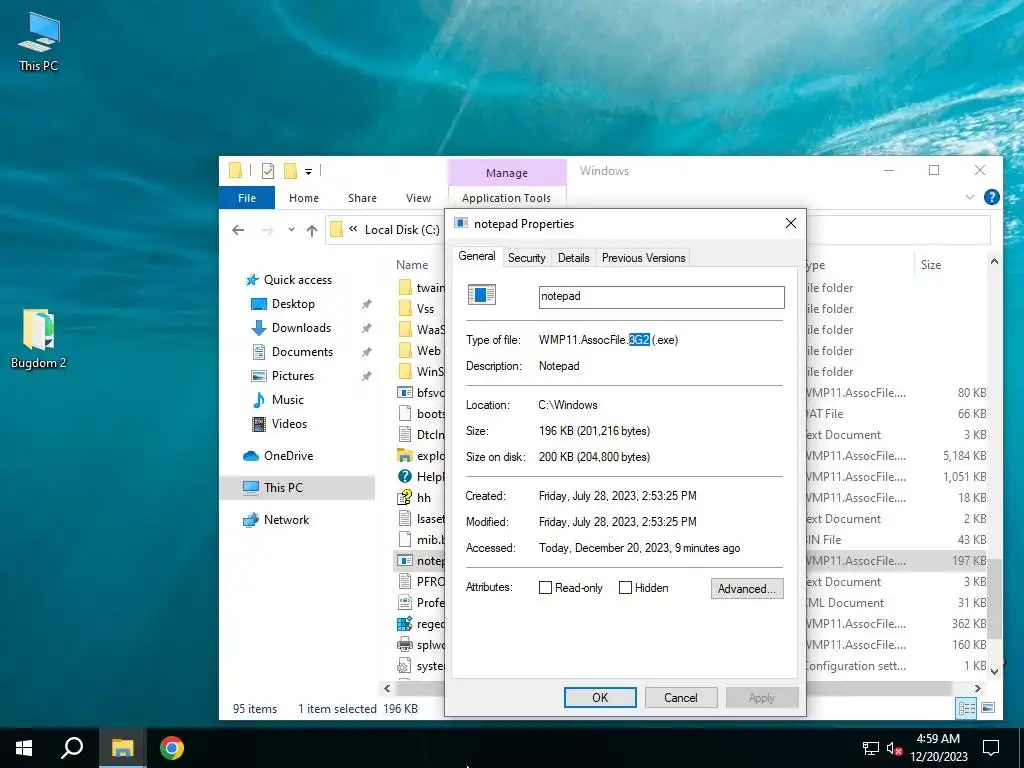Select This PC in navigation pane
Image resolution: width=1024 pixels, height=768 pixels.
pos(298,488)
